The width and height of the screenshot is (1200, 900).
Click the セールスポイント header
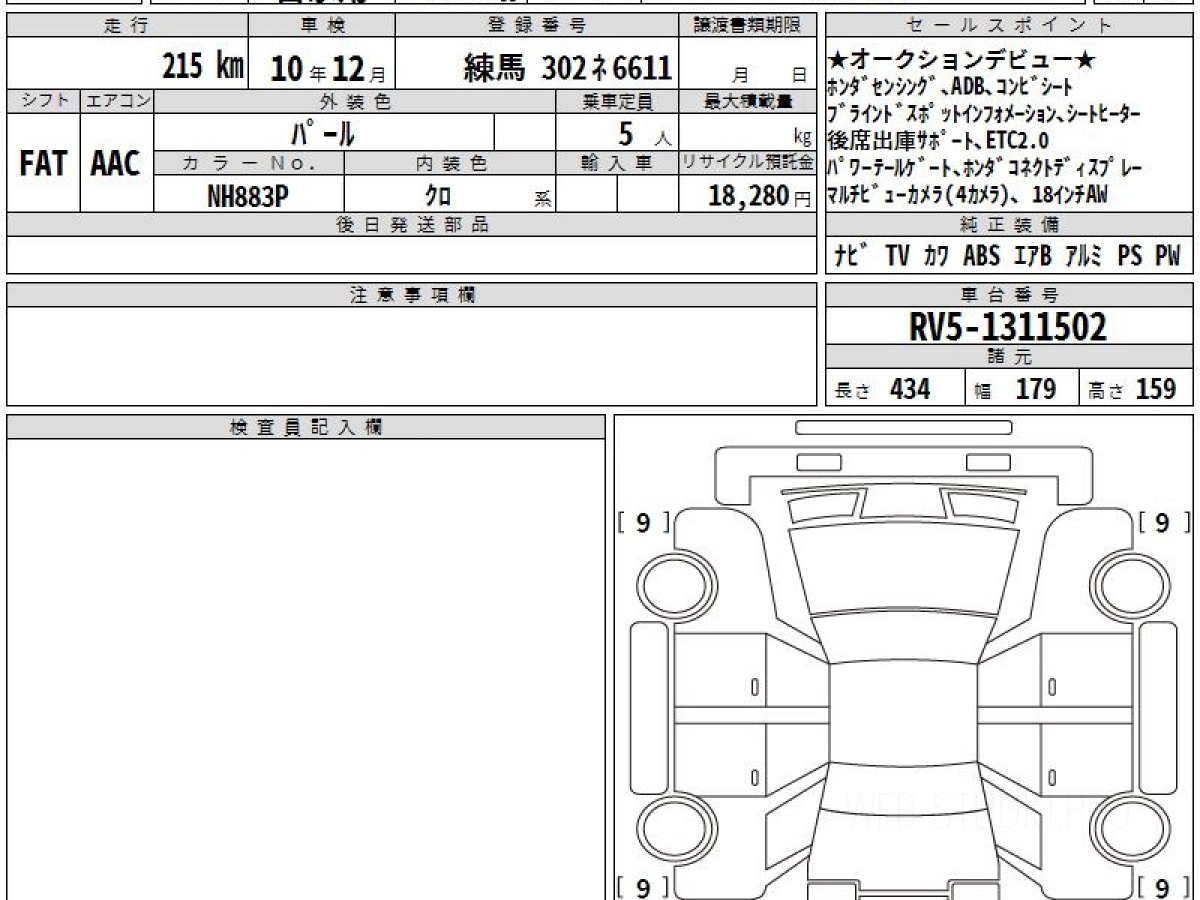click(x=1008, y=26)
